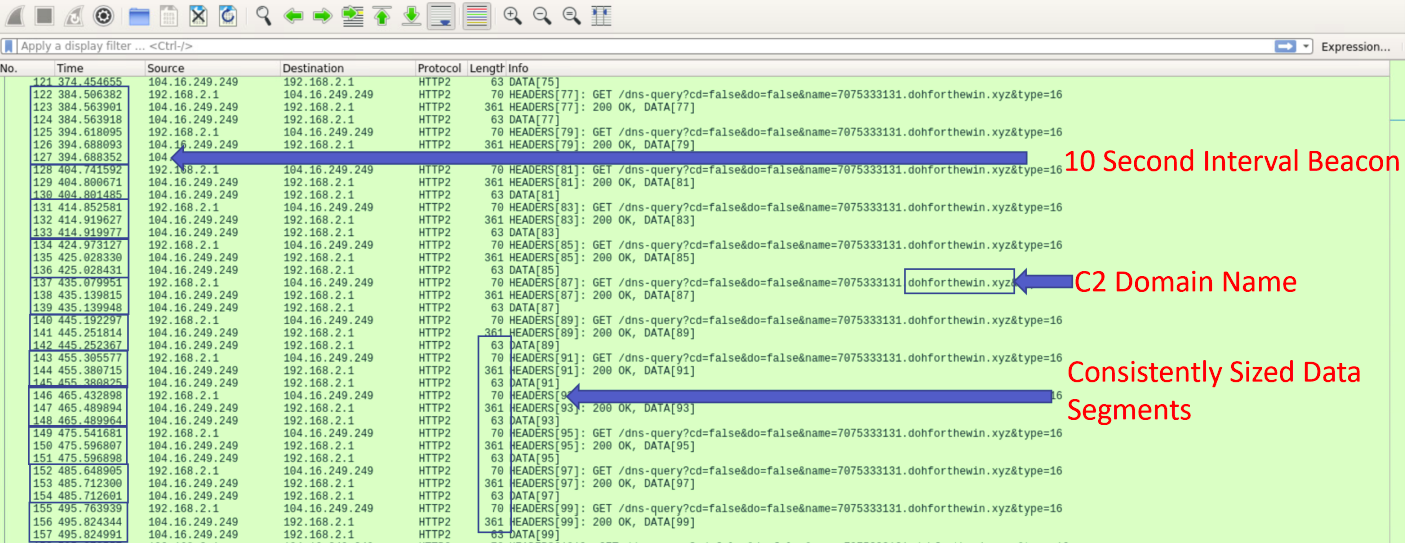Open a capture file with folder icon

[x=139, y=15]
